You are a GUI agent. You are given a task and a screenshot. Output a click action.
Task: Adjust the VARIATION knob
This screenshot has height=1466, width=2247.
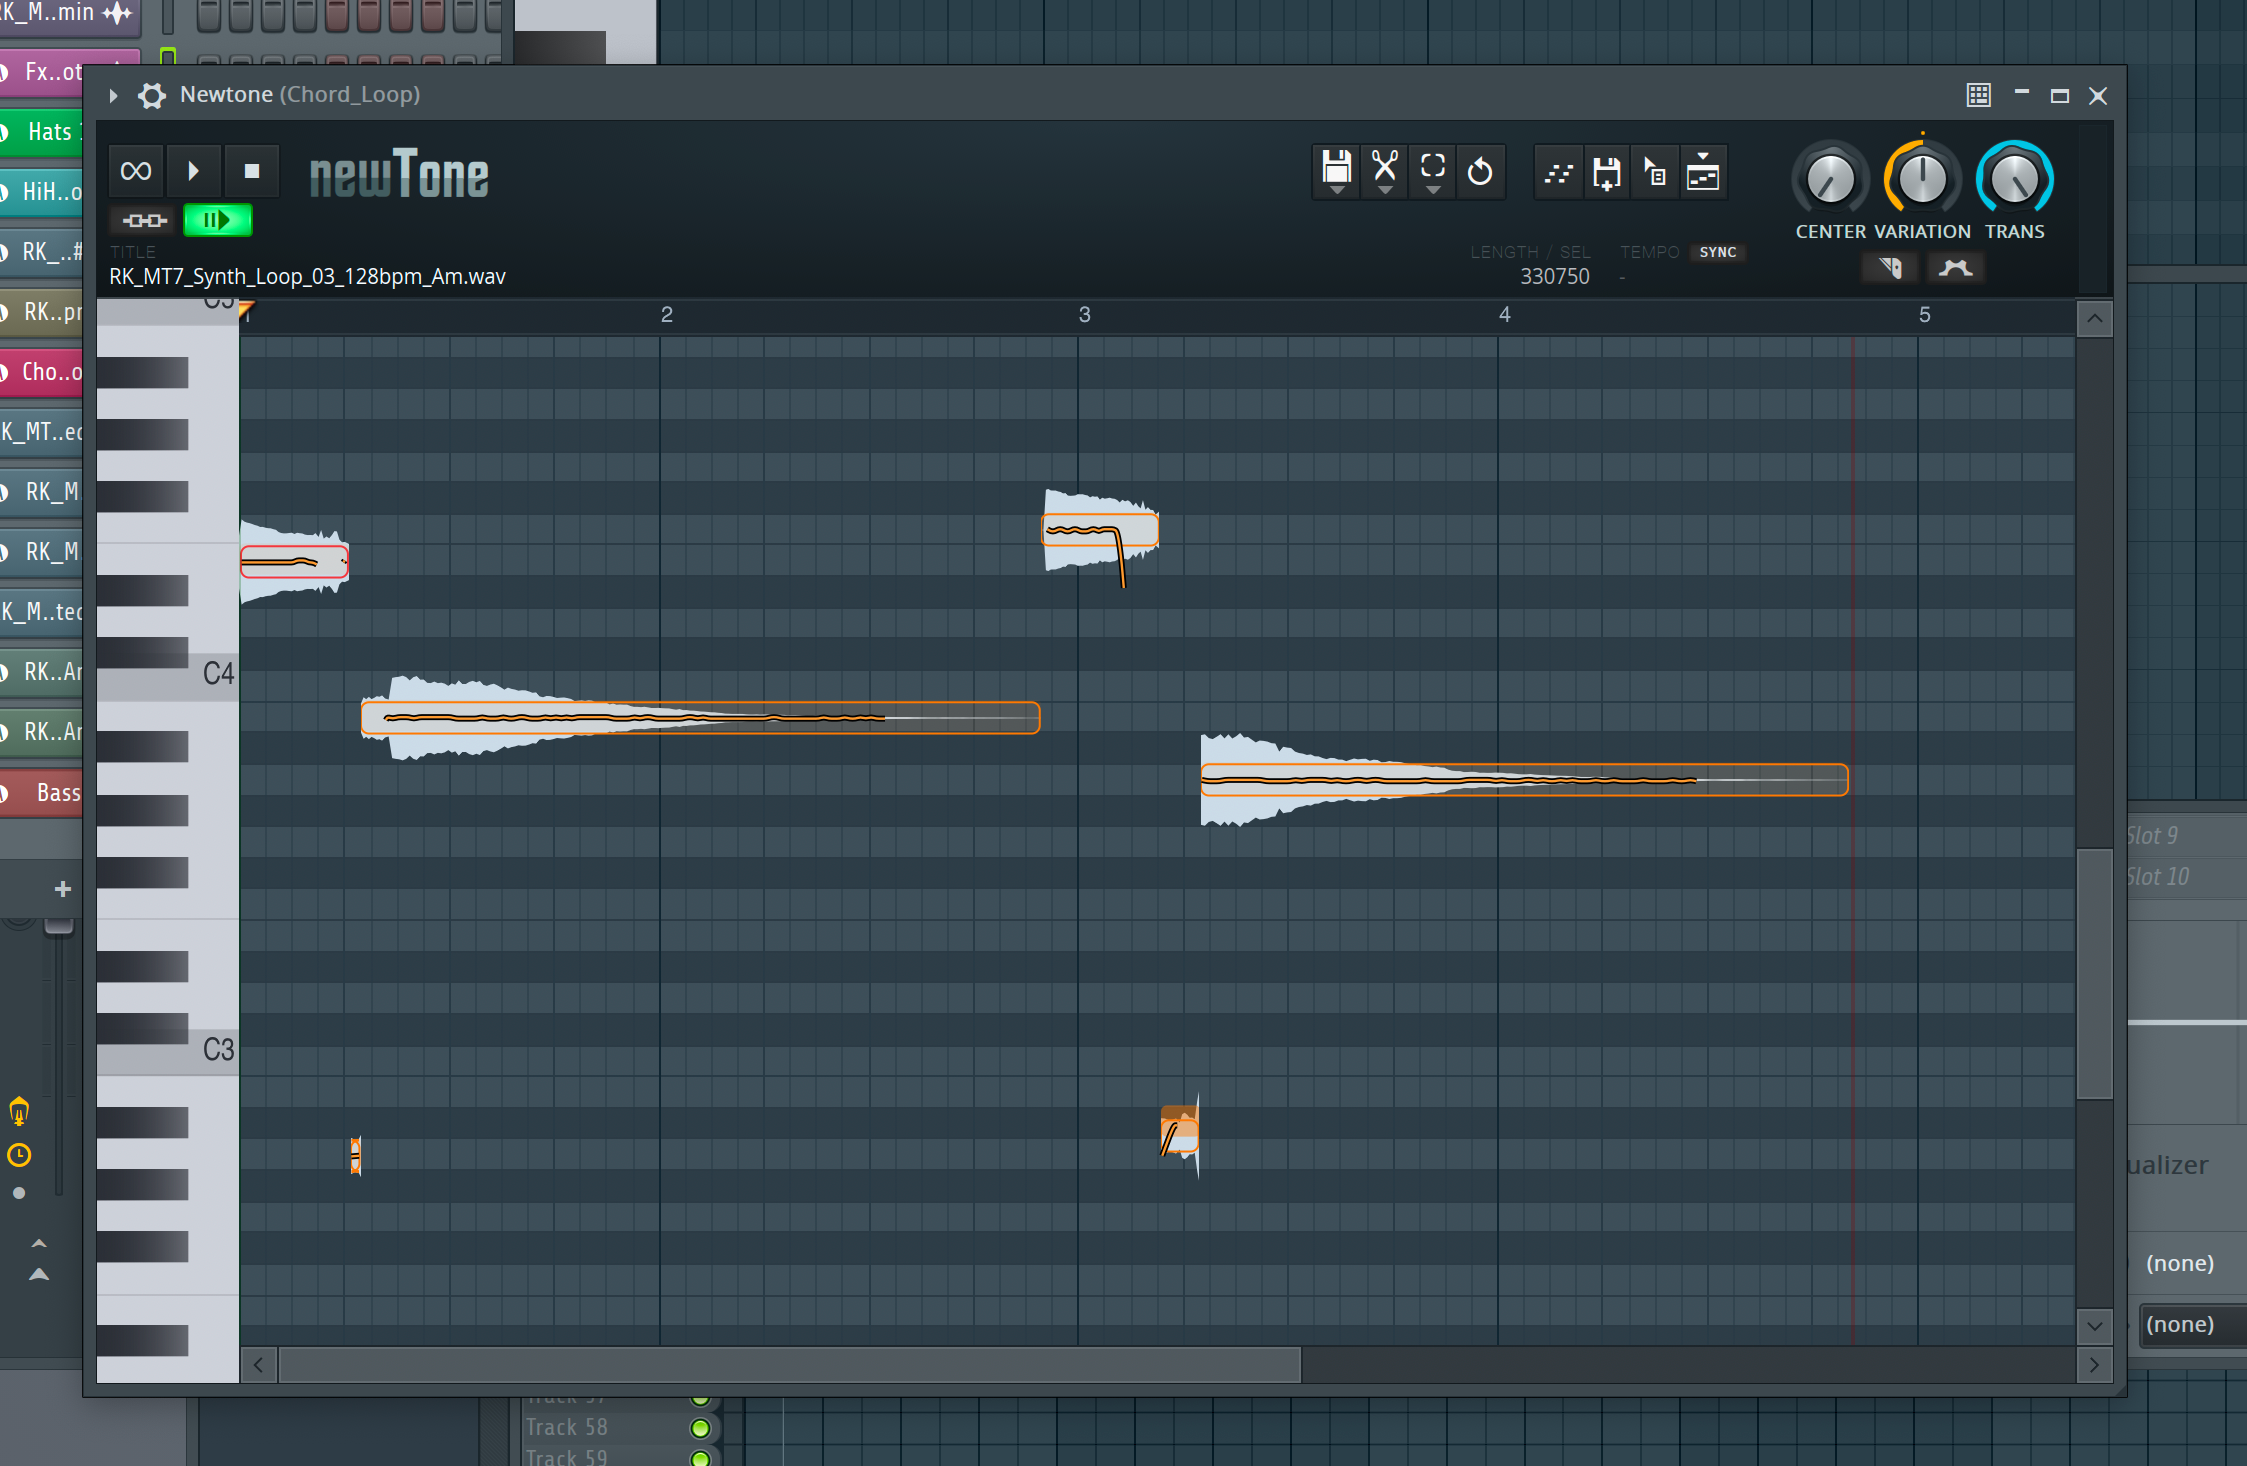point(1922,180)
